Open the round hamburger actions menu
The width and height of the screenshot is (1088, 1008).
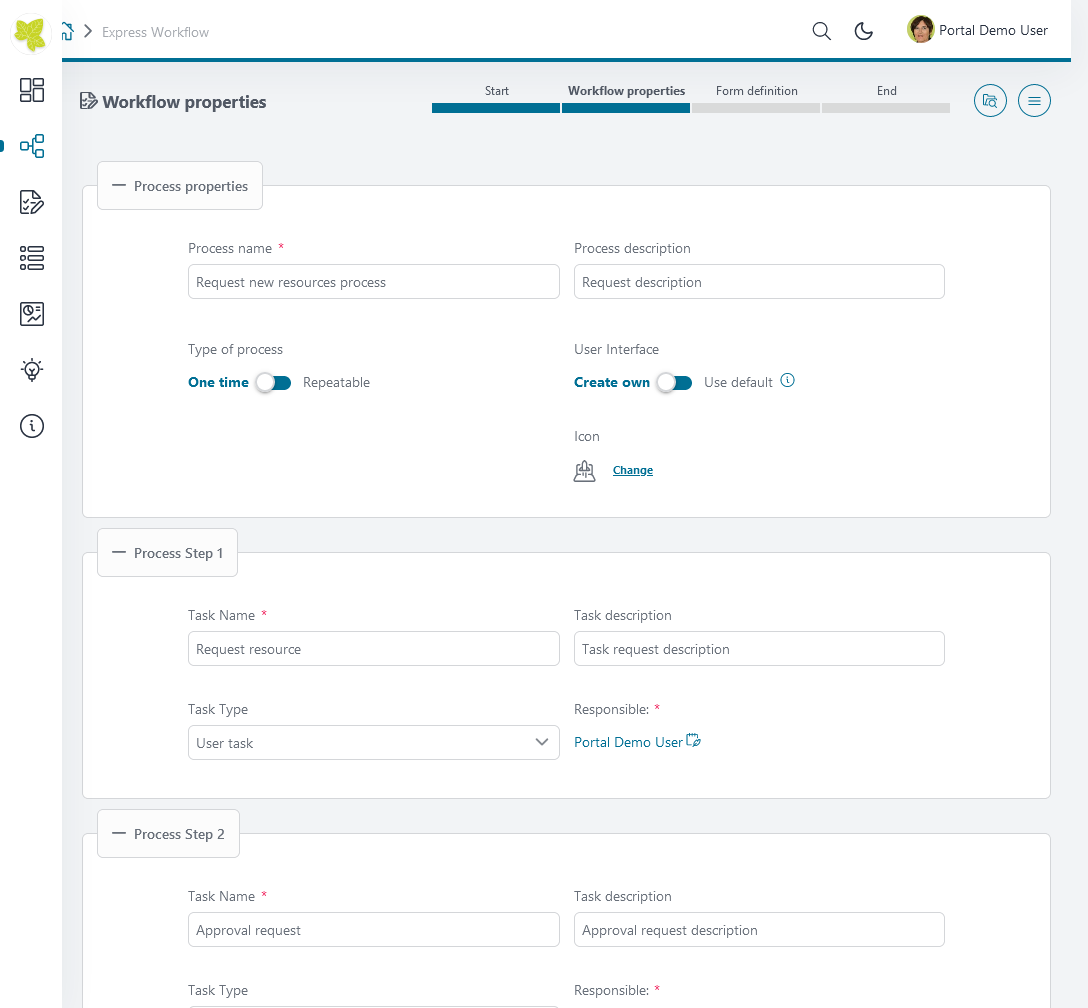coord(1034,101)
